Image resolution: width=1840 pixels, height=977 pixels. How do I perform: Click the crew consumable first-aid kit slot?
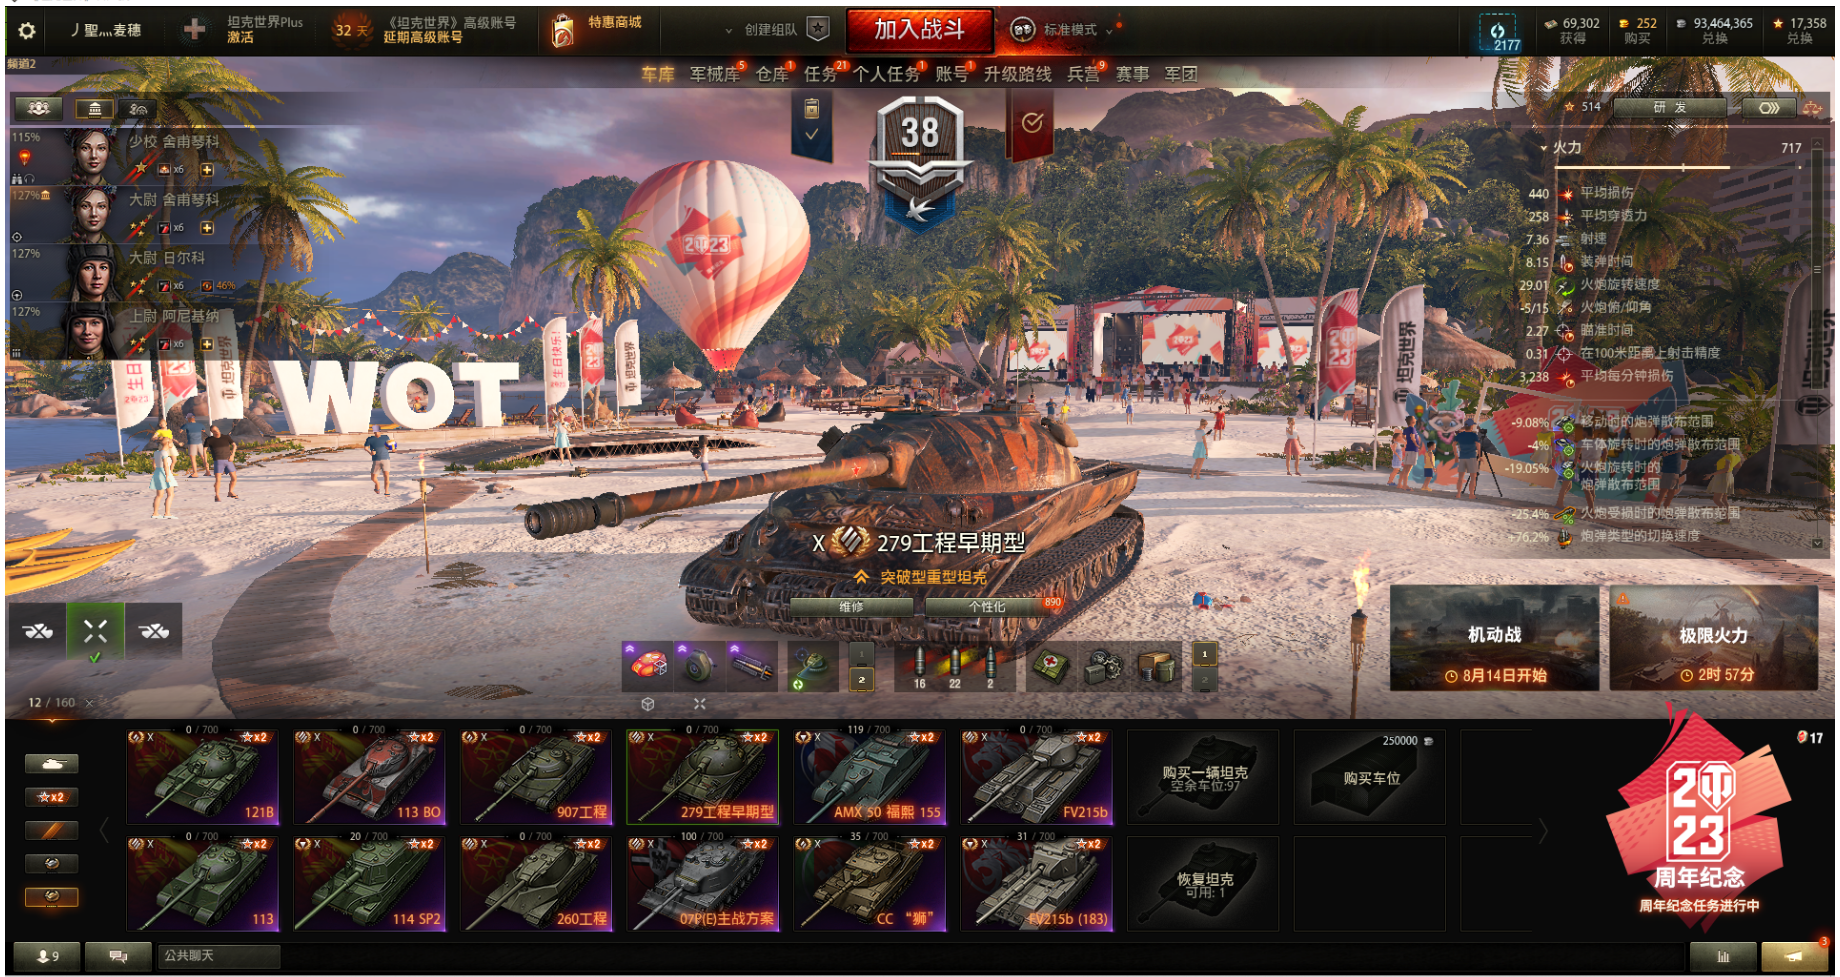1050,666
